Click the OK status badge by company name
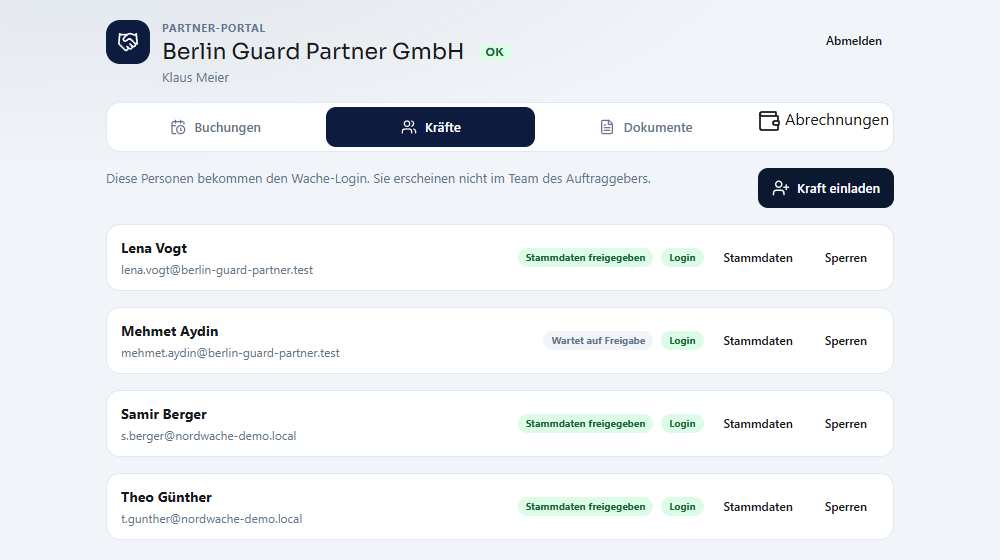Image resolution: width=1000 pixels, height=560 pixels. coord(494,52)
